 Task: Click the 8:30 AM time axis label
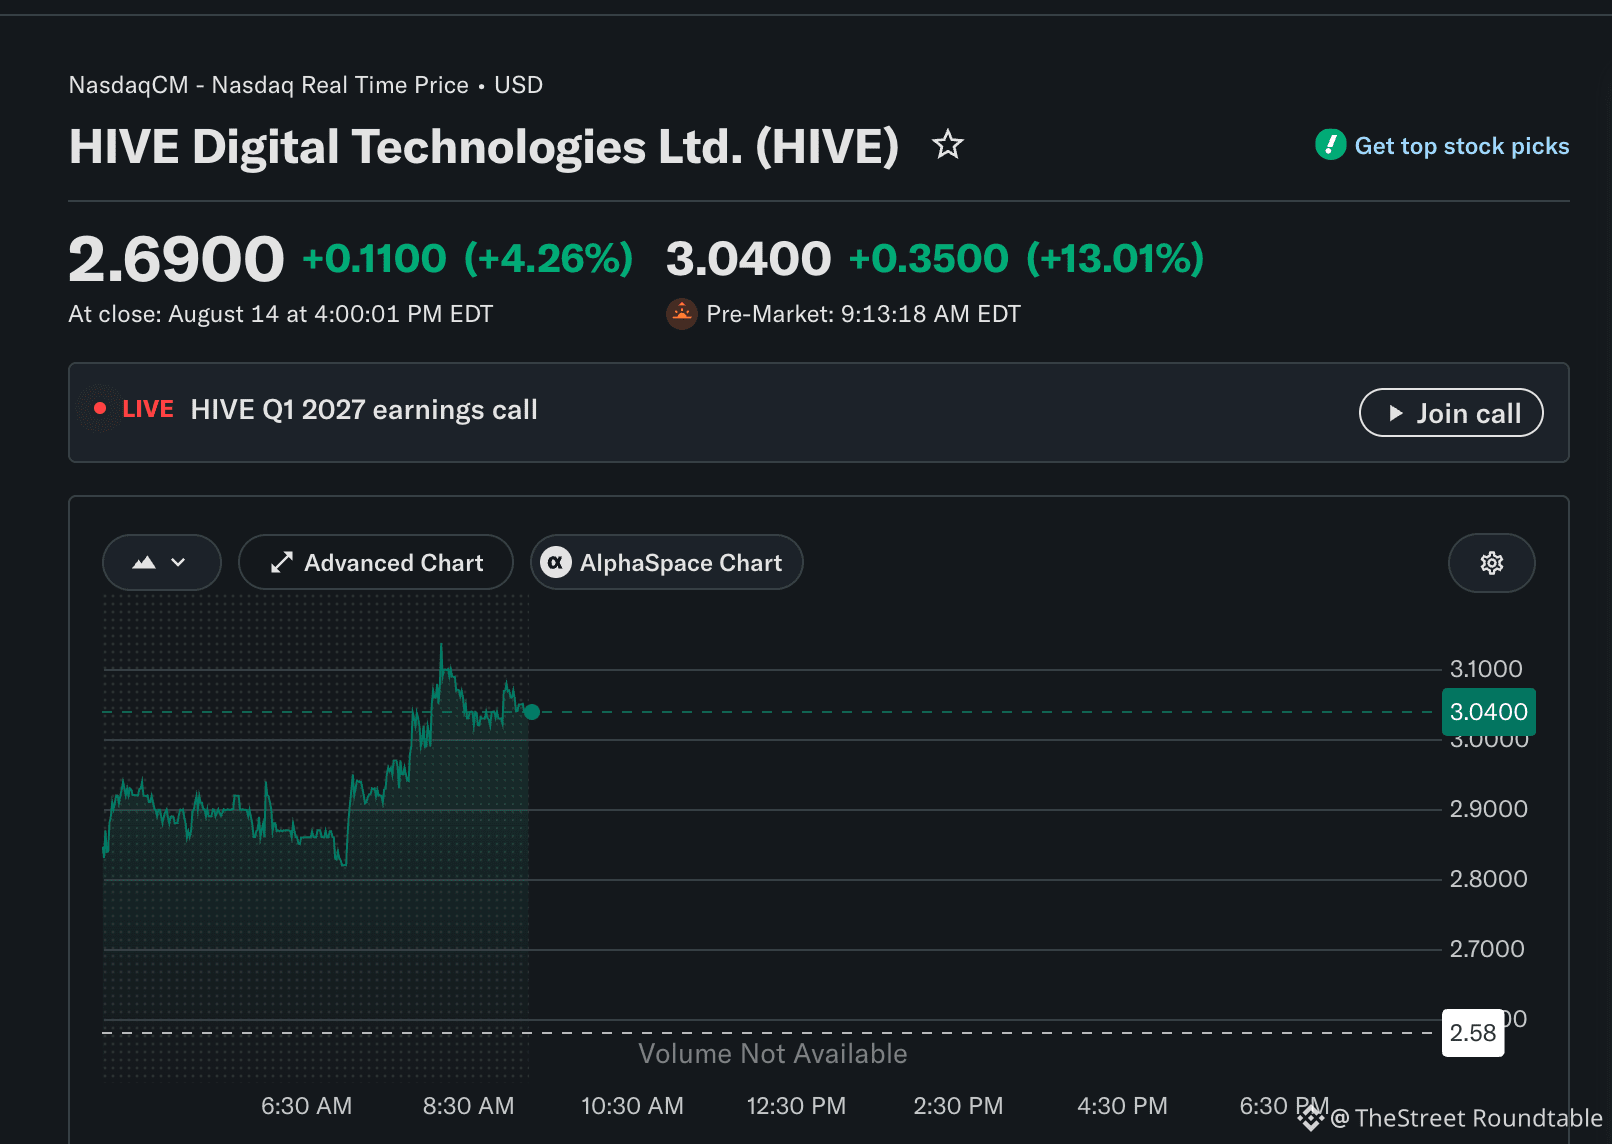(469, 1106)
